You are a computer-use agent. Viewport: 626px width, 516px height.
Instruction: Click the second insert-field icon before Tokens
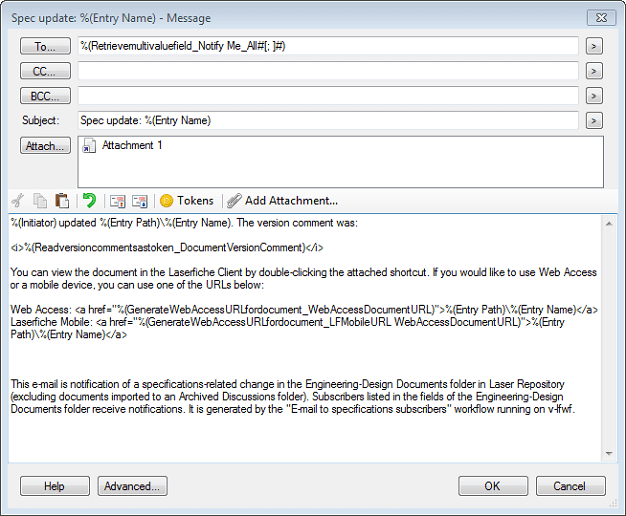coord(140,201)
